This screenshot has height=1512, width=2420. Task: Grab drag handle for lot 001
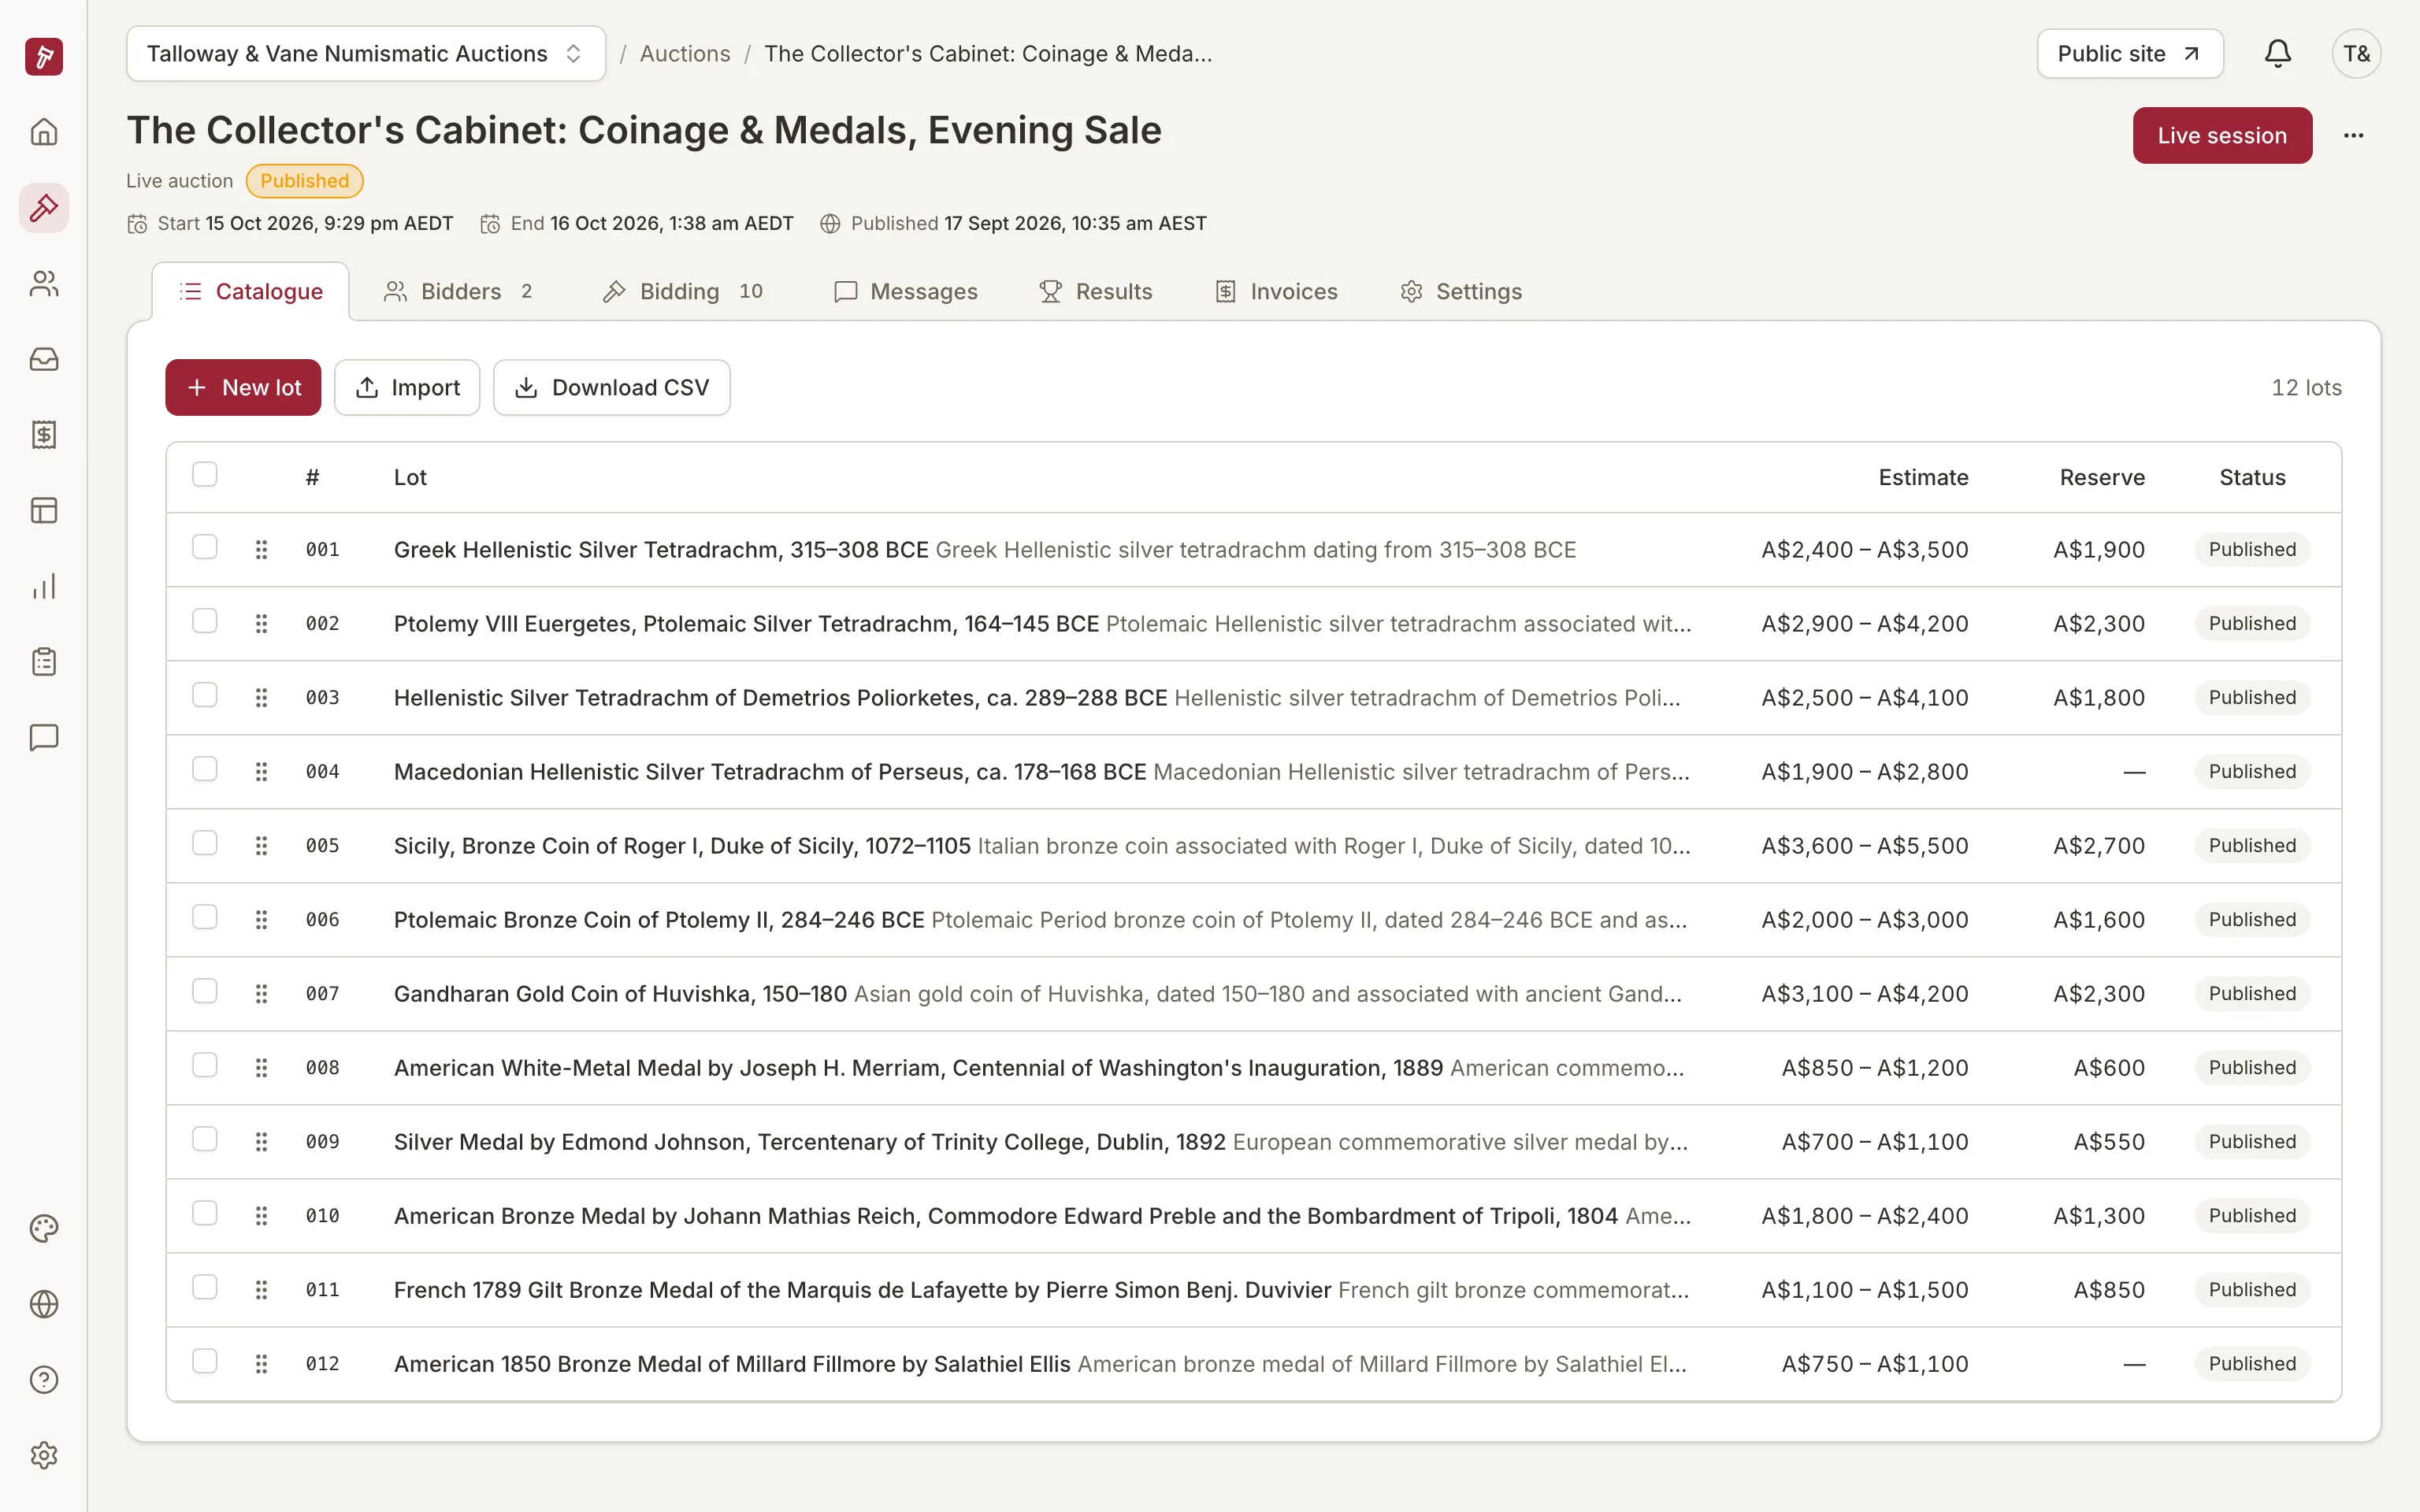tap(261, 550)
